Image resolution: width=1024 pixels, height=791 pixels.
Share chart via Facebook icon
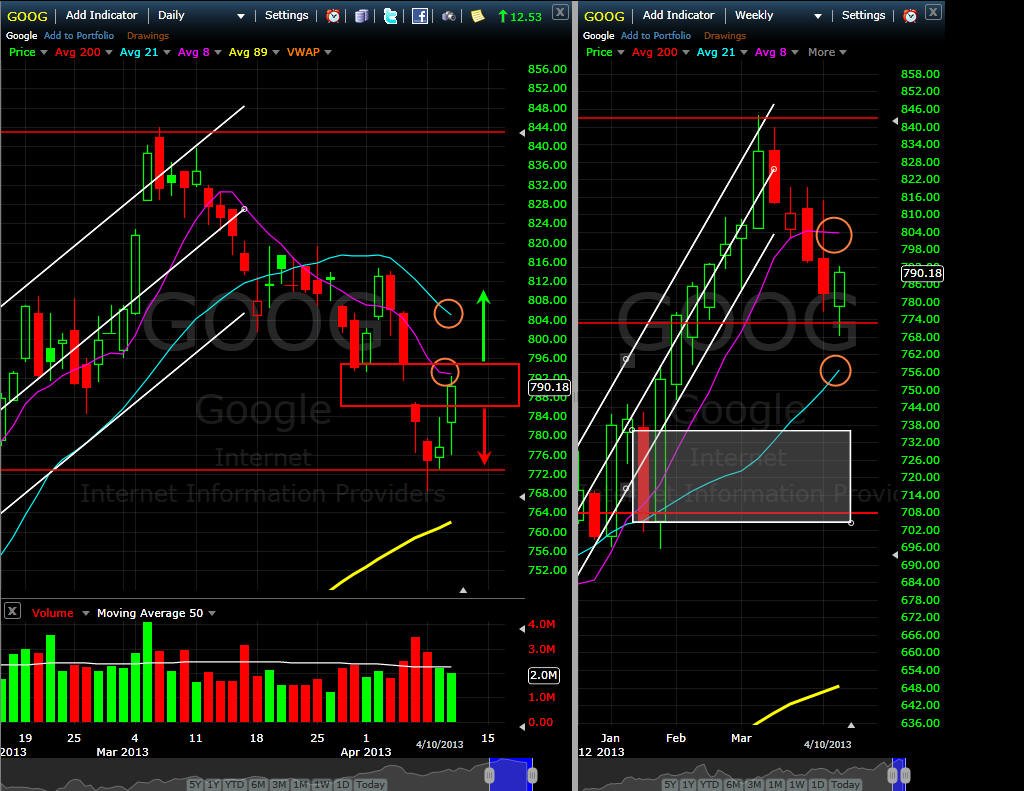coord(420,16)
